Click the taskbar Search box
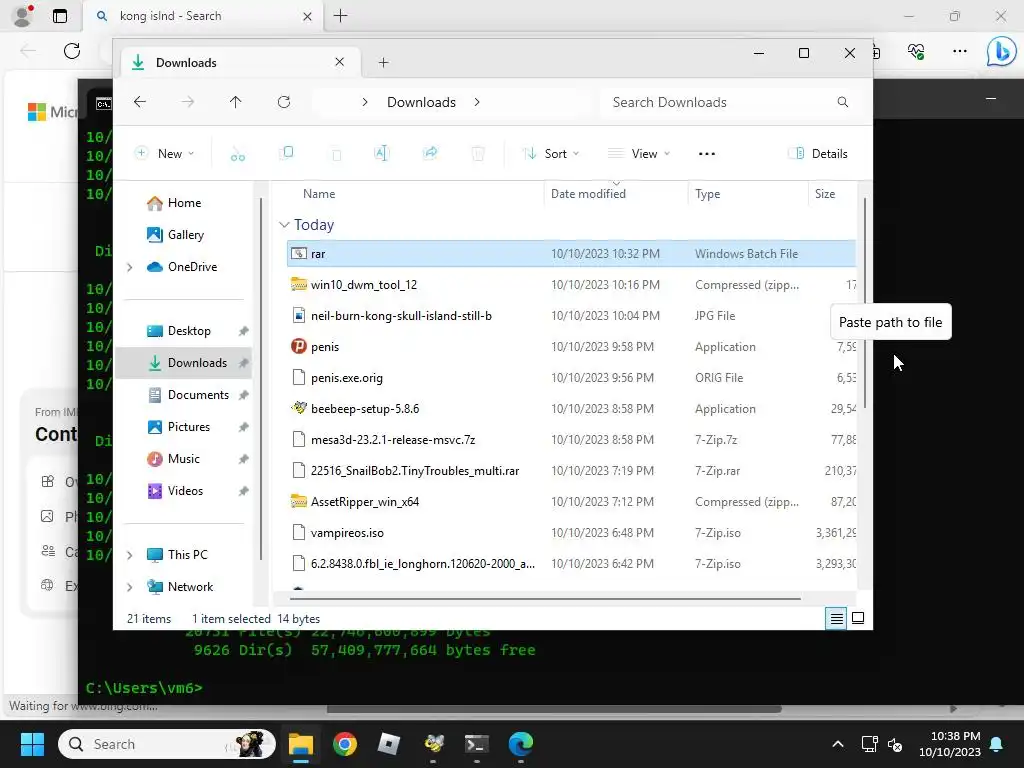 167,744
